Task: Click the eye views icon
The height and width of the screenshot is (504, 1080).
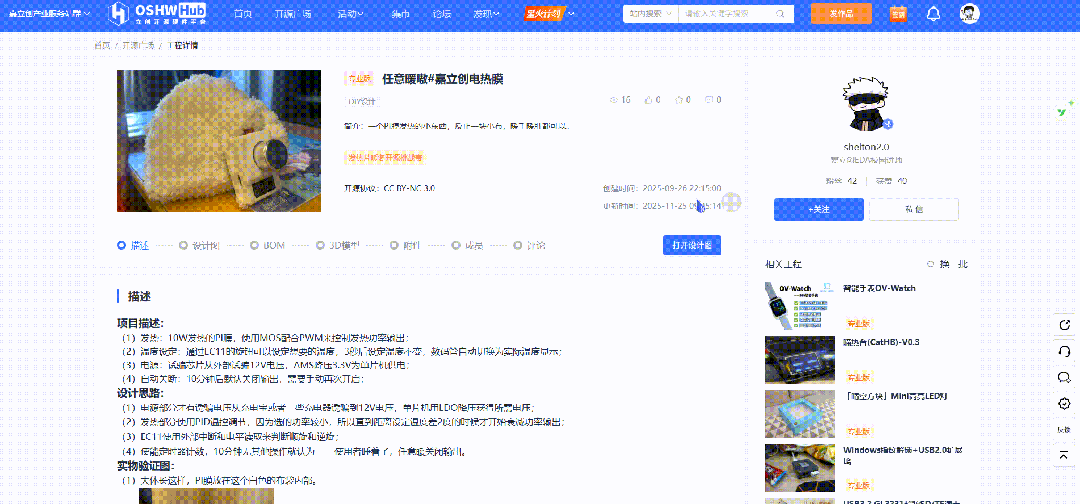Action: click(x=614, y=100)
